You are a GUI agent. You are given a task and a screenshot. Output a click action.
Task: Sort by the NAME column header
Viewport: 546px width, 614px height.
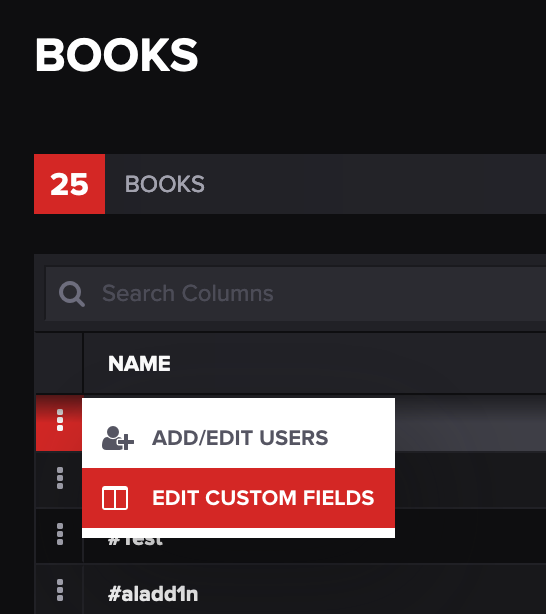pyautogui.click(x=139, y=364)
